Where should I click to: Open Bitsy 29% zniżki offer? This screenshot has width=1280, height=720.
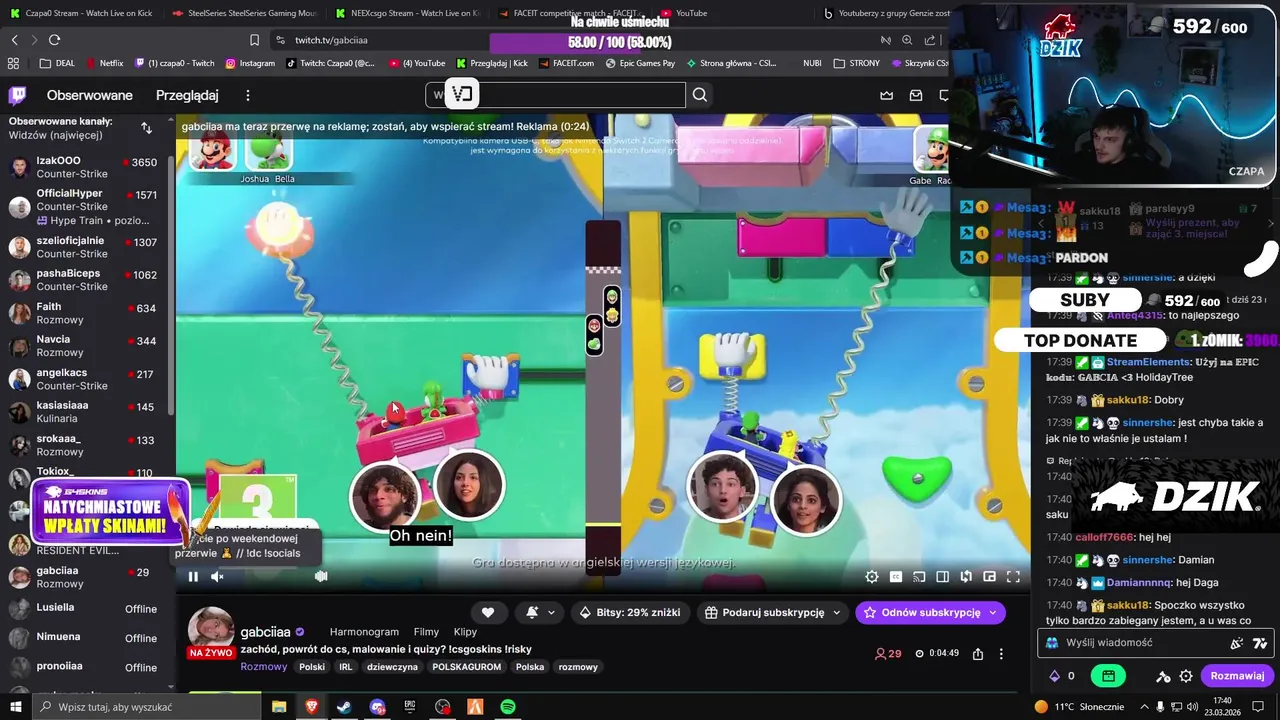[x=630, y=612]
